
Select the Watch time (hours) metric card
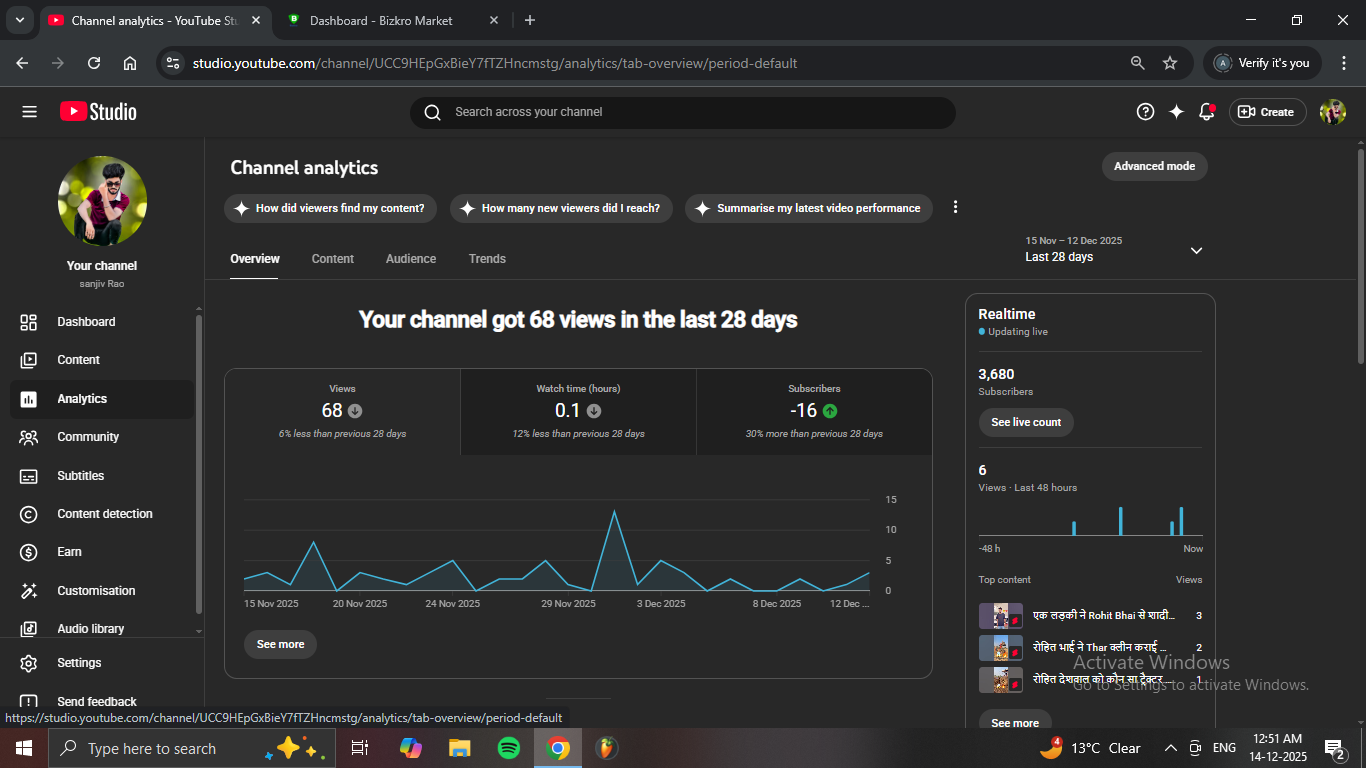(578, 412)
